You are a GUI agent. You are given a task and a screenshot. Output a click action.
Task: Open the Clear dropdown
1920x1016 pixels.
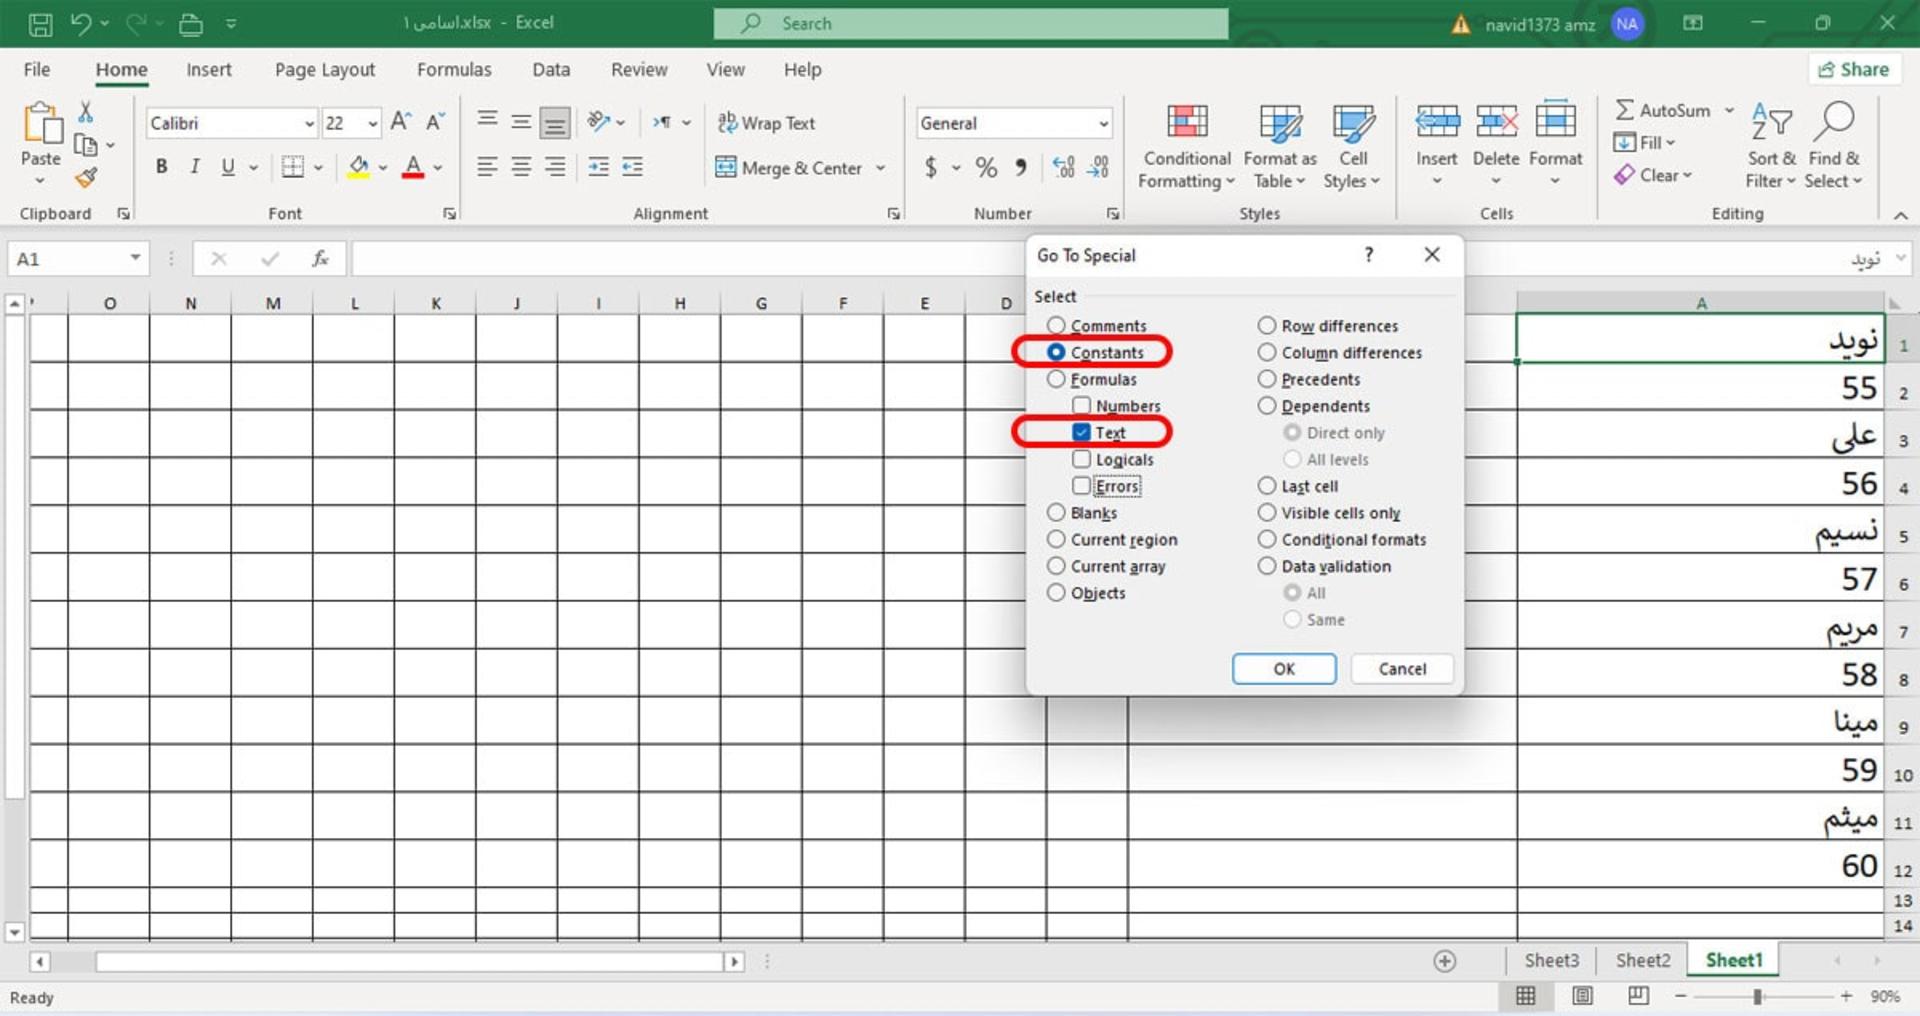(x=1653, y=175)
